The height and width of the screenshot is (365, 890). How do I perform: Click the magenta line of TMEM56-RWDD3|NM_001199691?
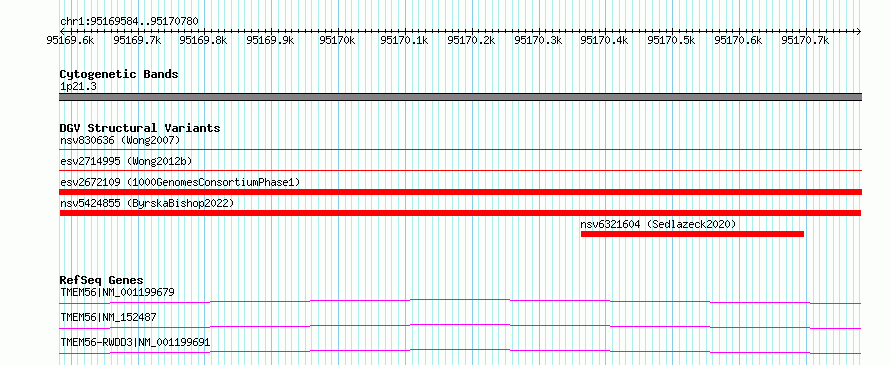pos(460,351)
